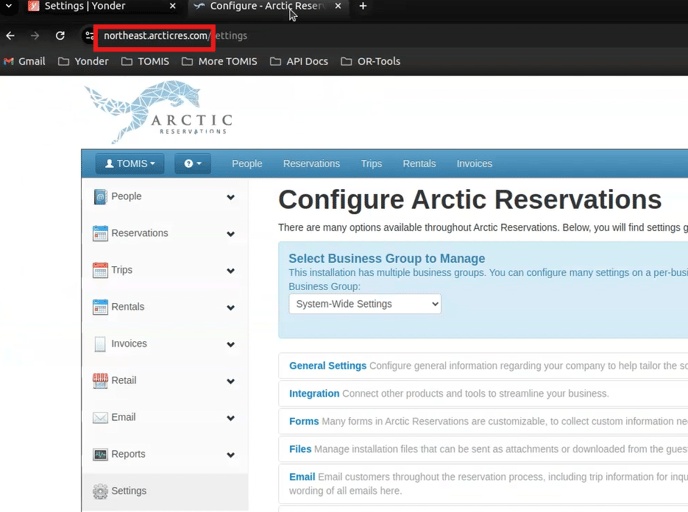The width and height of the screenshot is (688, 512).
Task: Open the Email settings link in list
Action: click(x=302, y=477)
